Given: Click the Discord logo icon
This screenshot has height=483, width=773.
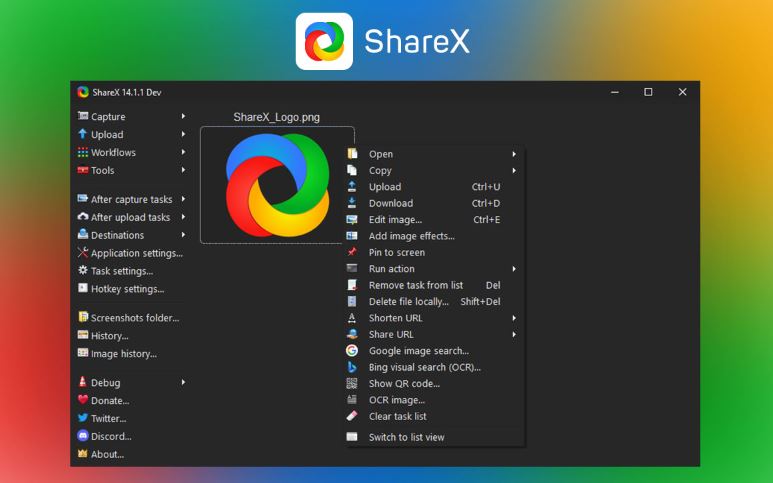Looking at the screenshot, I should click(83, 435).
